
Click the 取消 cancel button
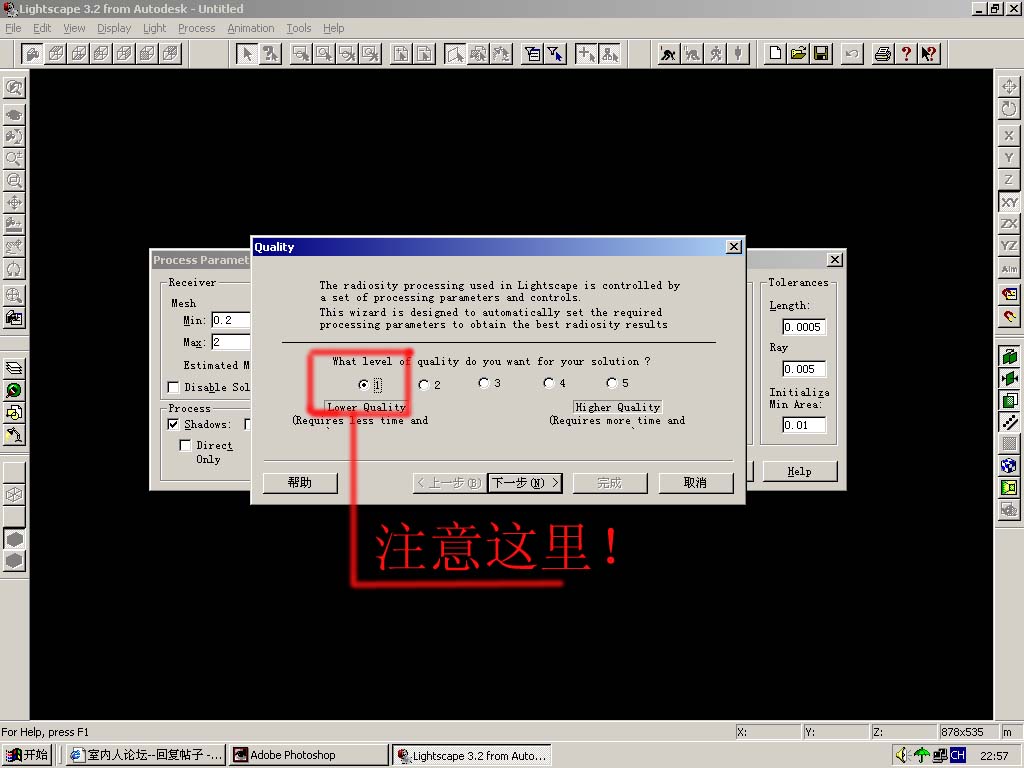tap(696, 483)
